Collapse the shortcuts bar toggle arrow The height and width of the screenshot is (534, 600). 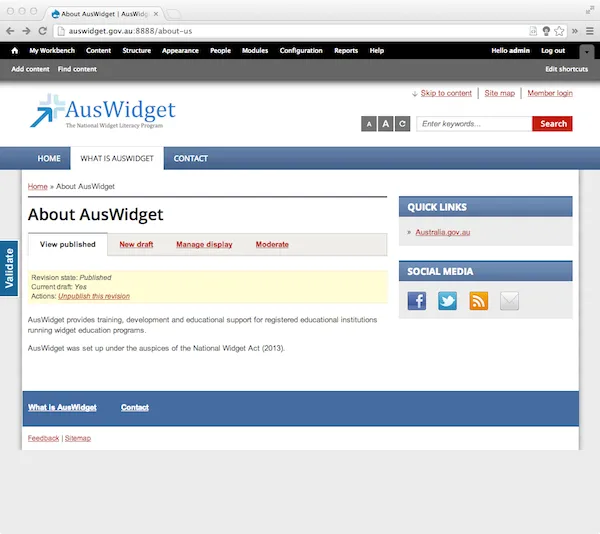coord(587,52)
